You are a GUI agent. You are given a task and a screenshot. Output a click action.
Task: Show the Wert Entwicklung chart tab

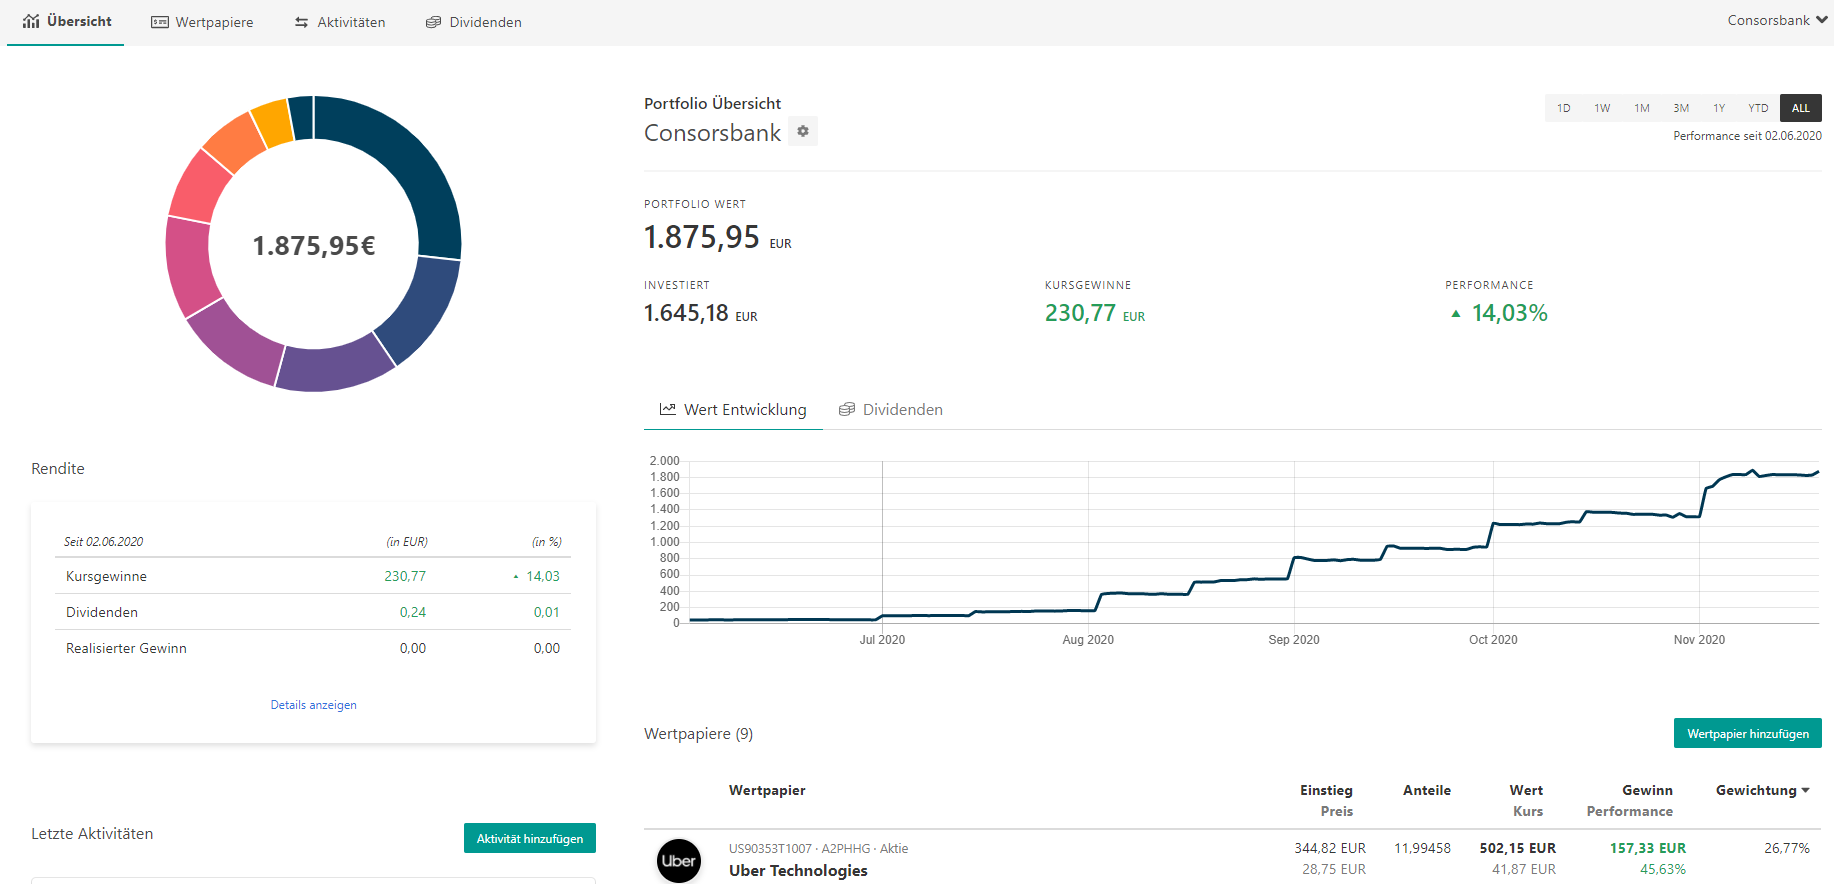click(733, 410)
